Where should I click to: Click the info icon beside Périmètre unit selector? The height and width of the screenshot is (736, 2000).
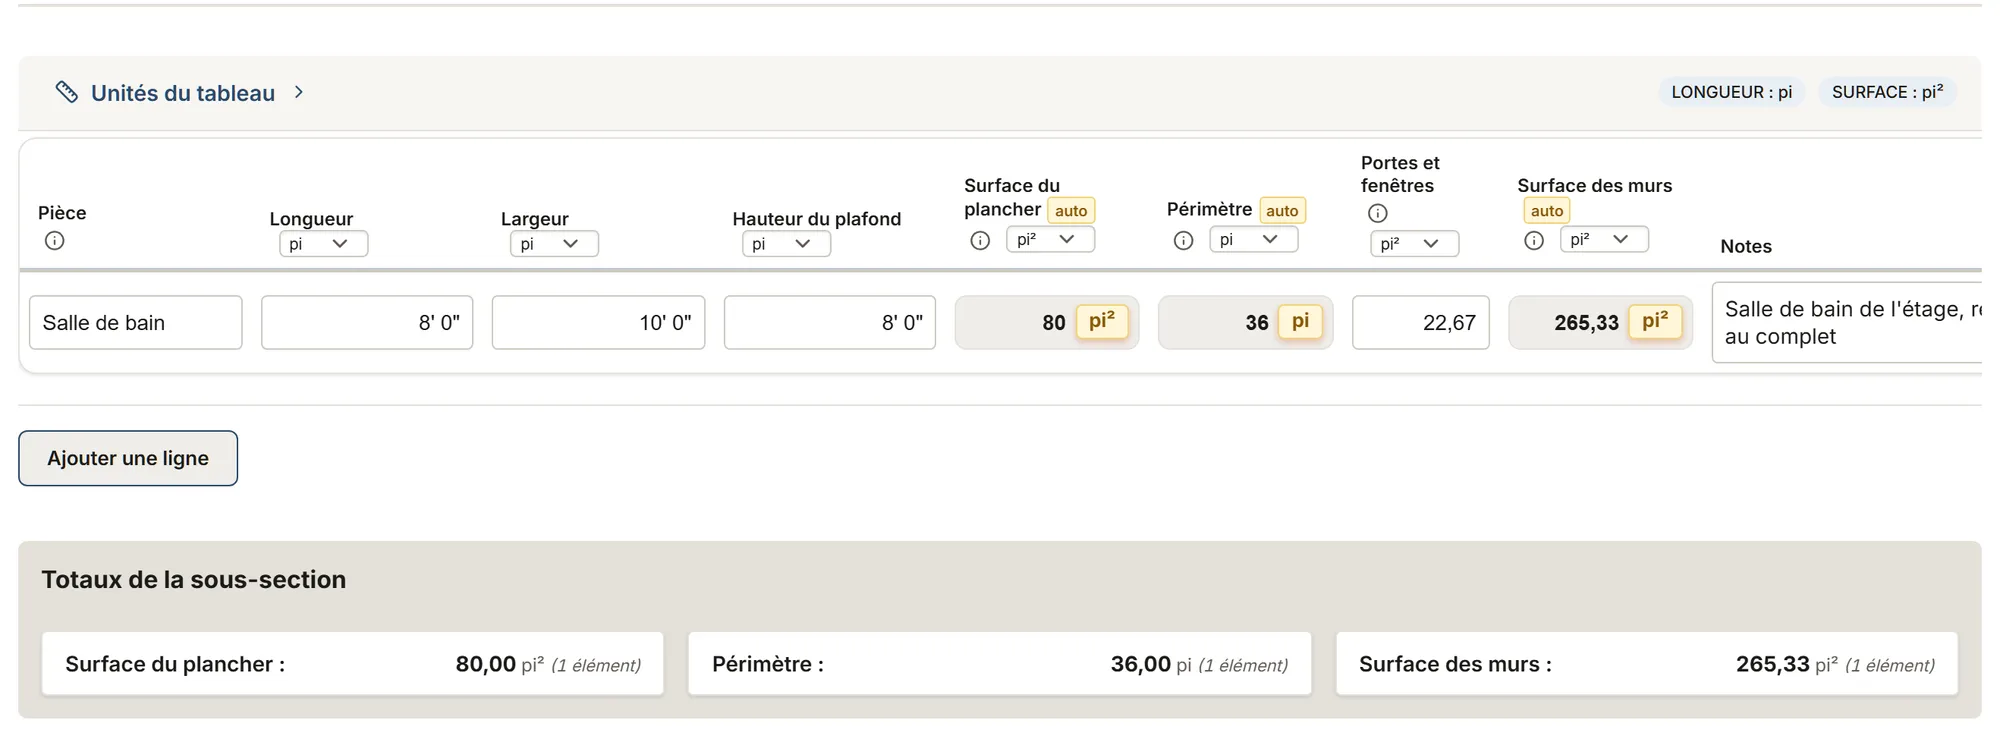[x=1183, y=240]
